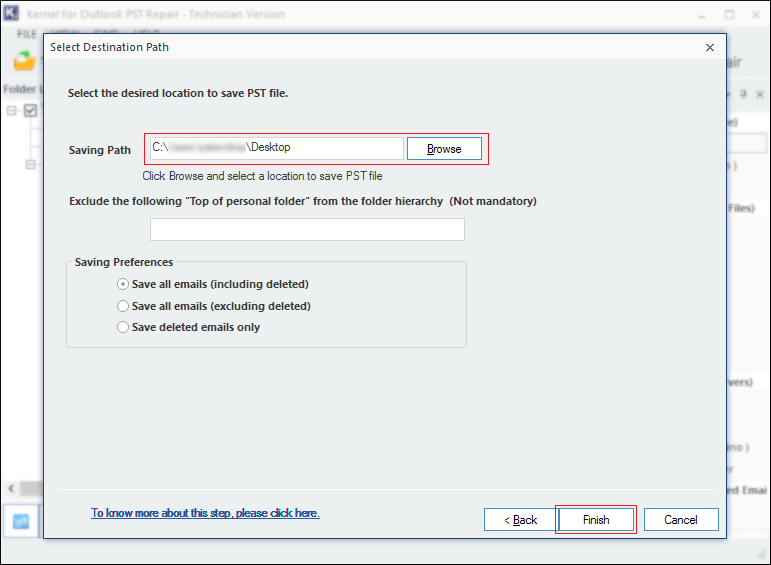
Task: Open the FILE menu in the main window
Action: (27, 34)
